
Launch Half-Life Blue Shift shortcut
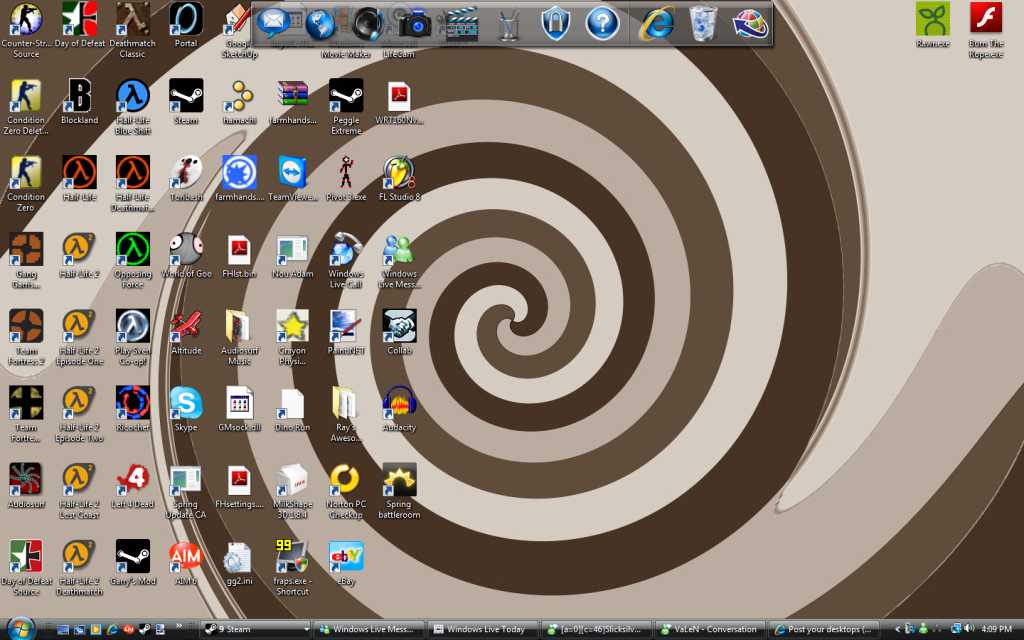pos(133,96)
